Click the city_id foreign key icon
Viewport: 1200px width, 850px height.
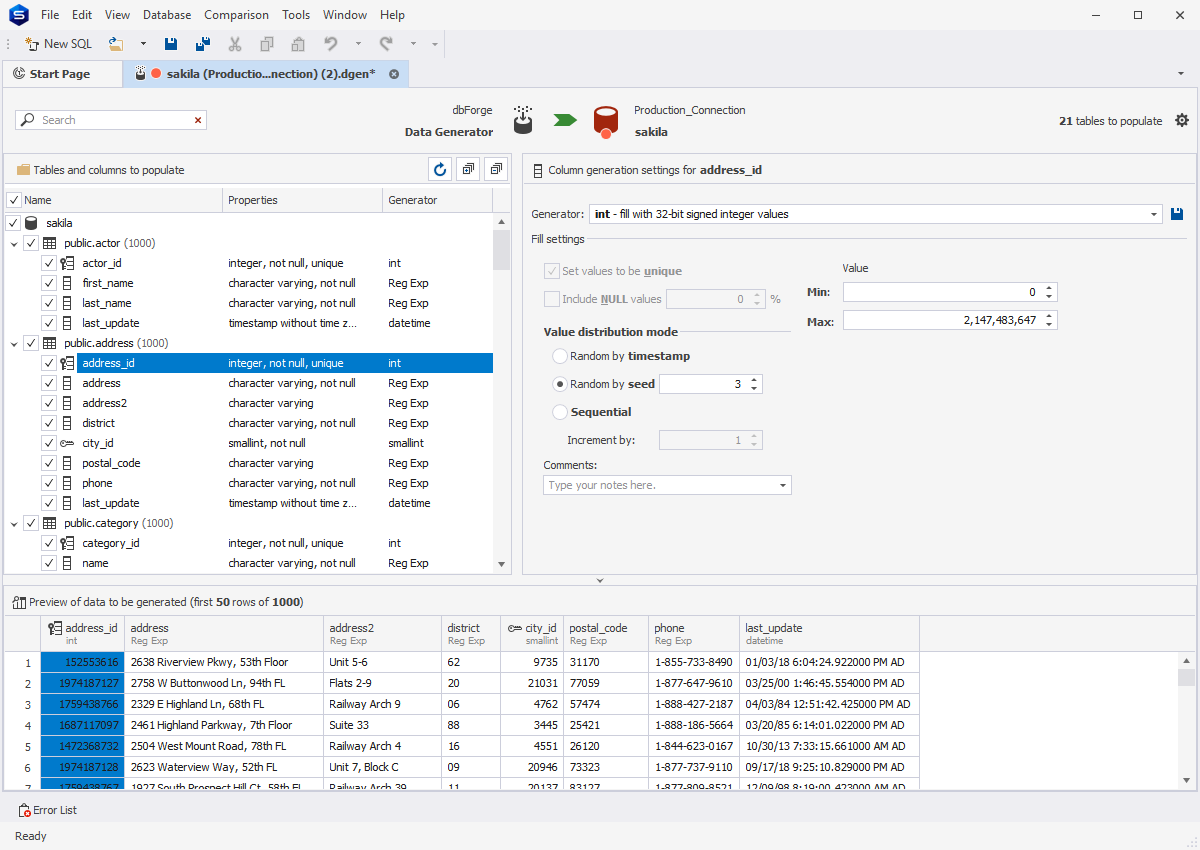67,443
